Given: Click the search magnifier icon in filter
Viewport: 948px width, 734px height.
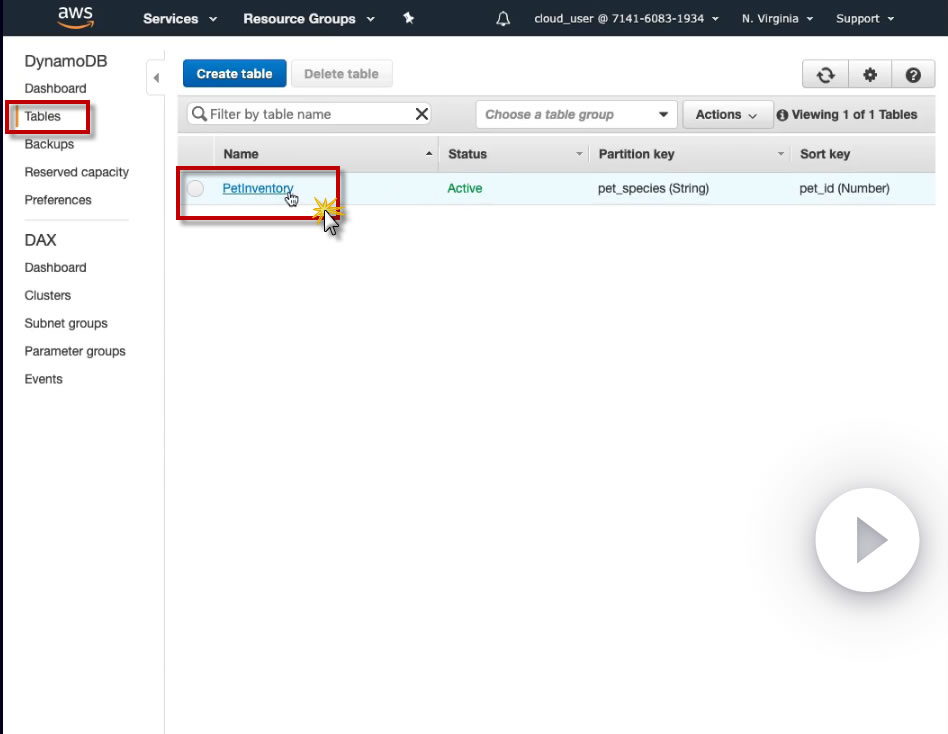Looking at the screenshot, I should click(199, 114).
